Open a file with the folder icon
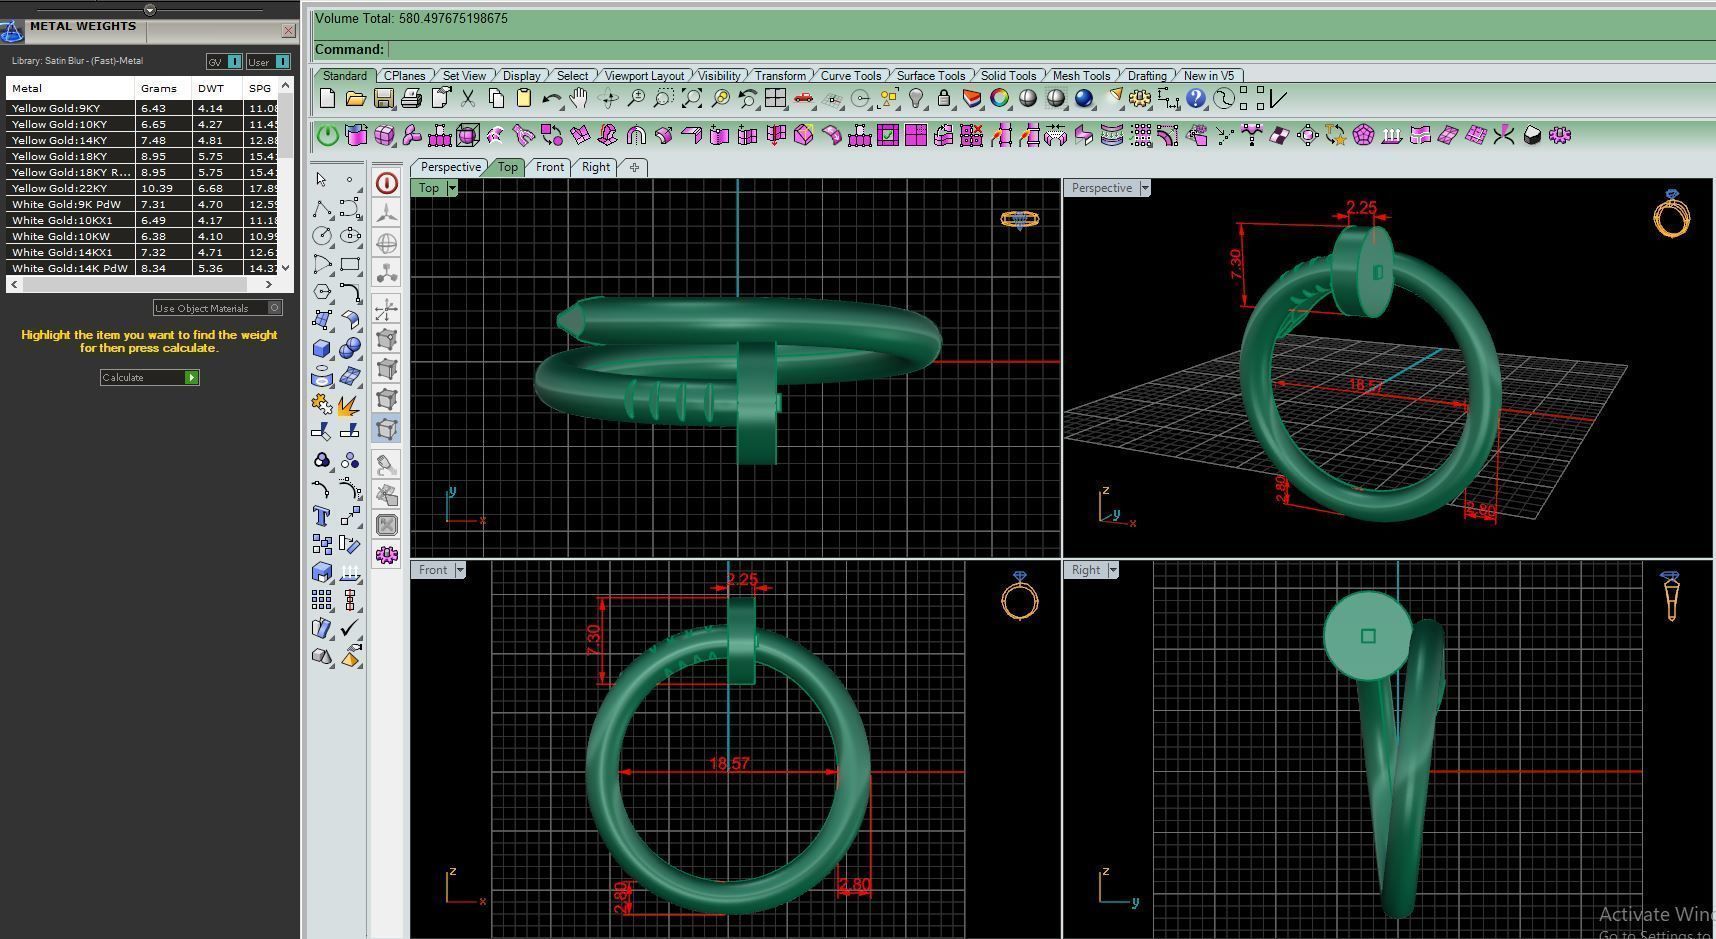 (355, 98)
